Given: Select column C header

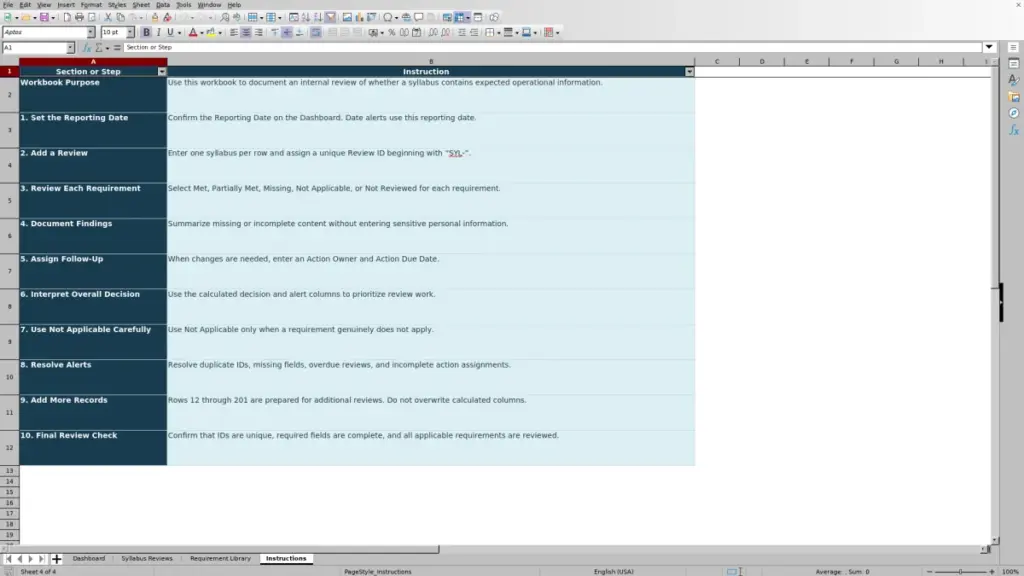Looking at the screenshot, I should coord(716,61).
